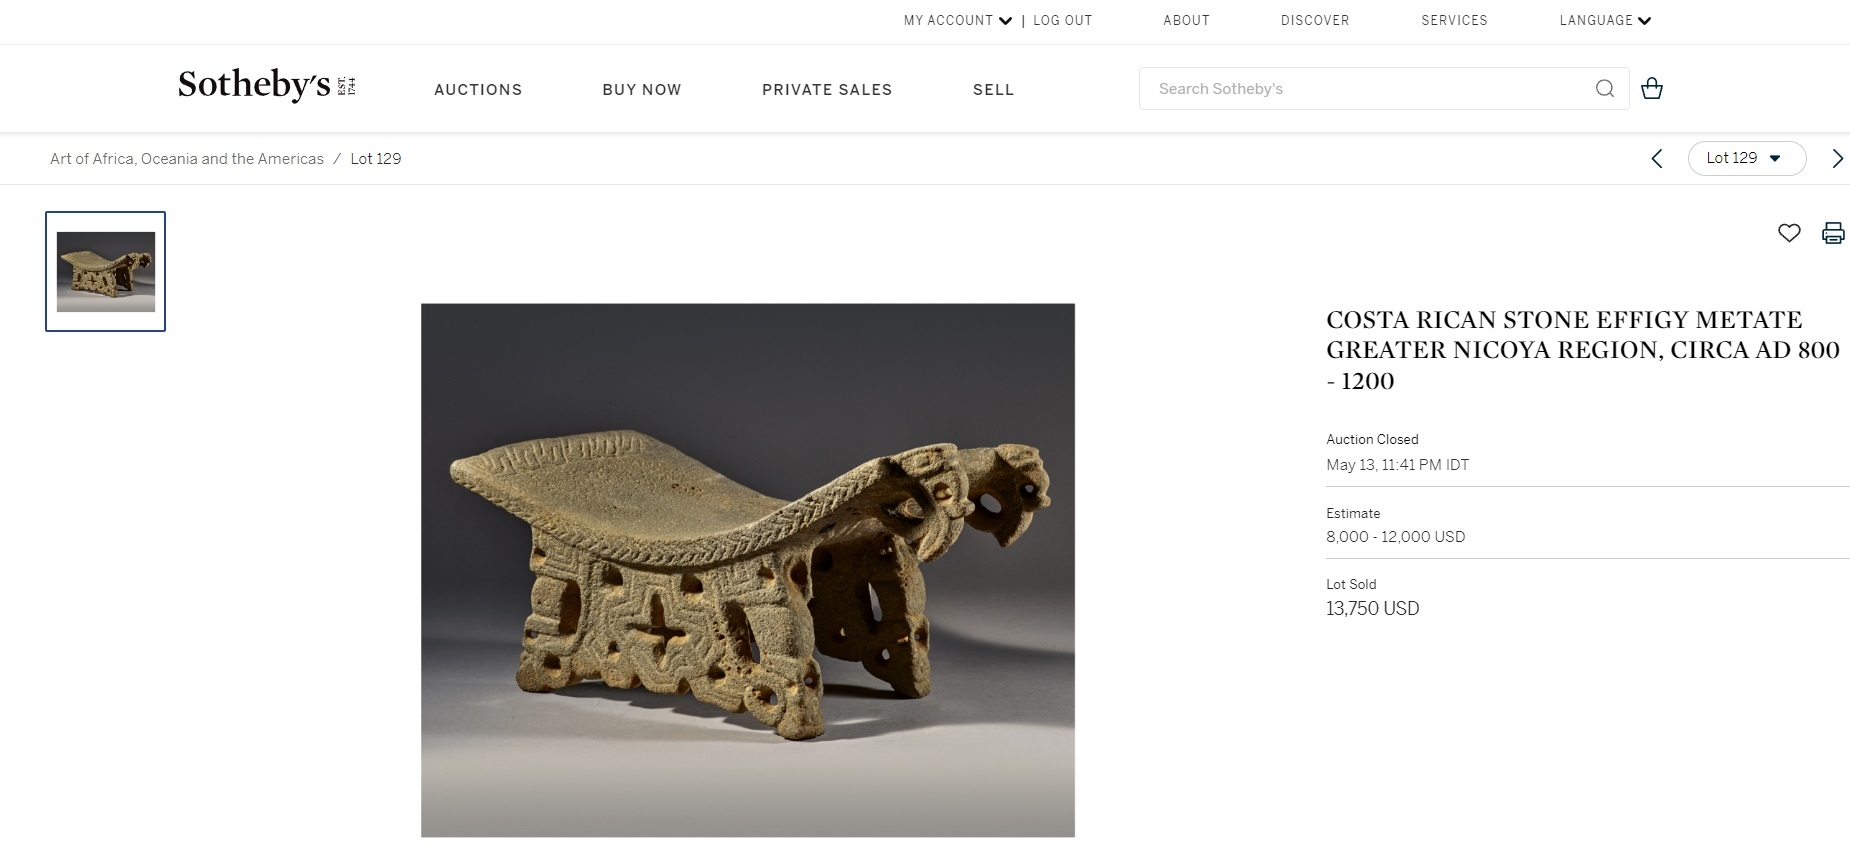Open the My Account dropdown
The image size is (1850, 862).
point(958,20)
